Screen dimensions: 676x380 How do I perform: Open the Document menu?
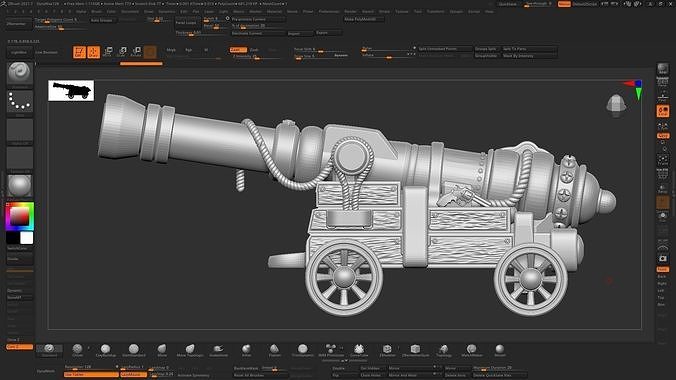click(130, 12)
